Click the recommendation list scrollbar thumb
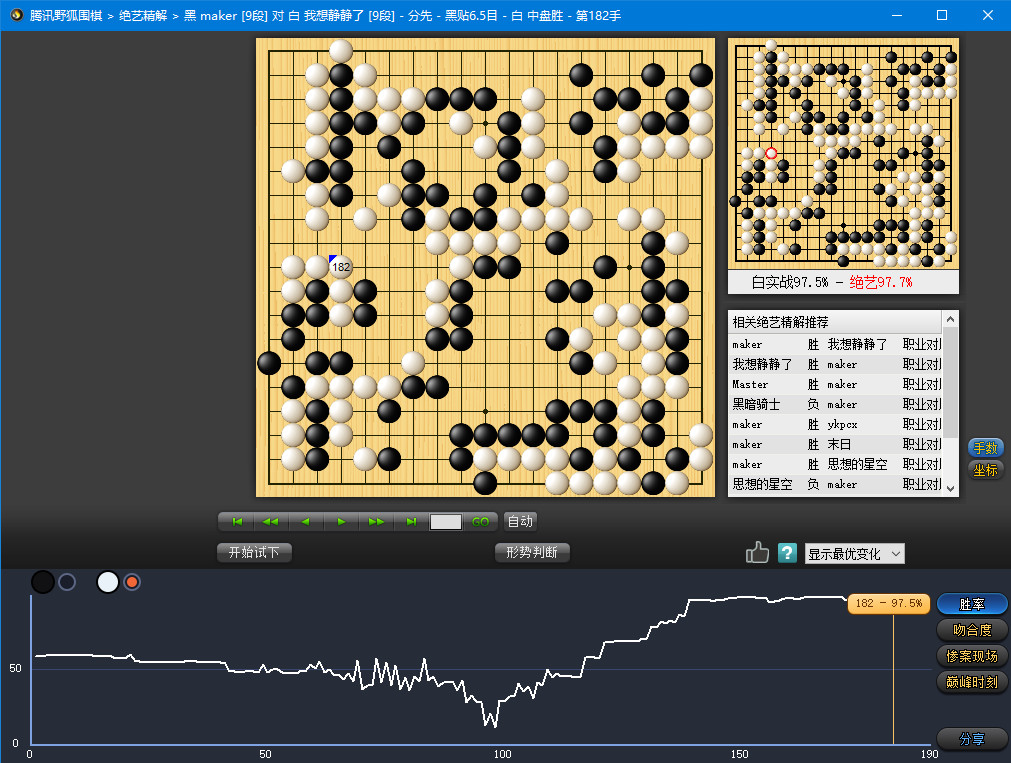 [950, 382]
